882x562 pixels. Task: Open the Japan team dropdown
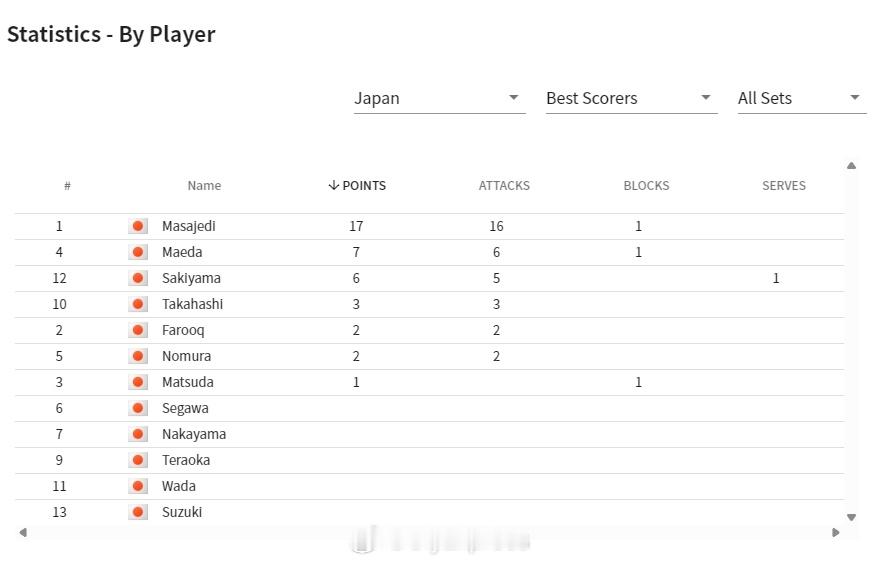[x=439, y=98]
